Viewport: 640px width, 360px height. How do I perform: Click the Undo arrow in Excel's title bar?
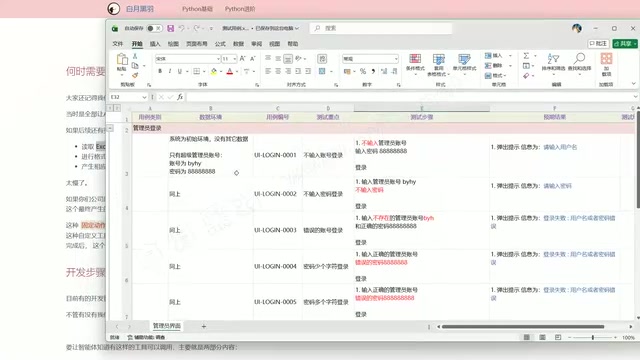pos(182,28)
